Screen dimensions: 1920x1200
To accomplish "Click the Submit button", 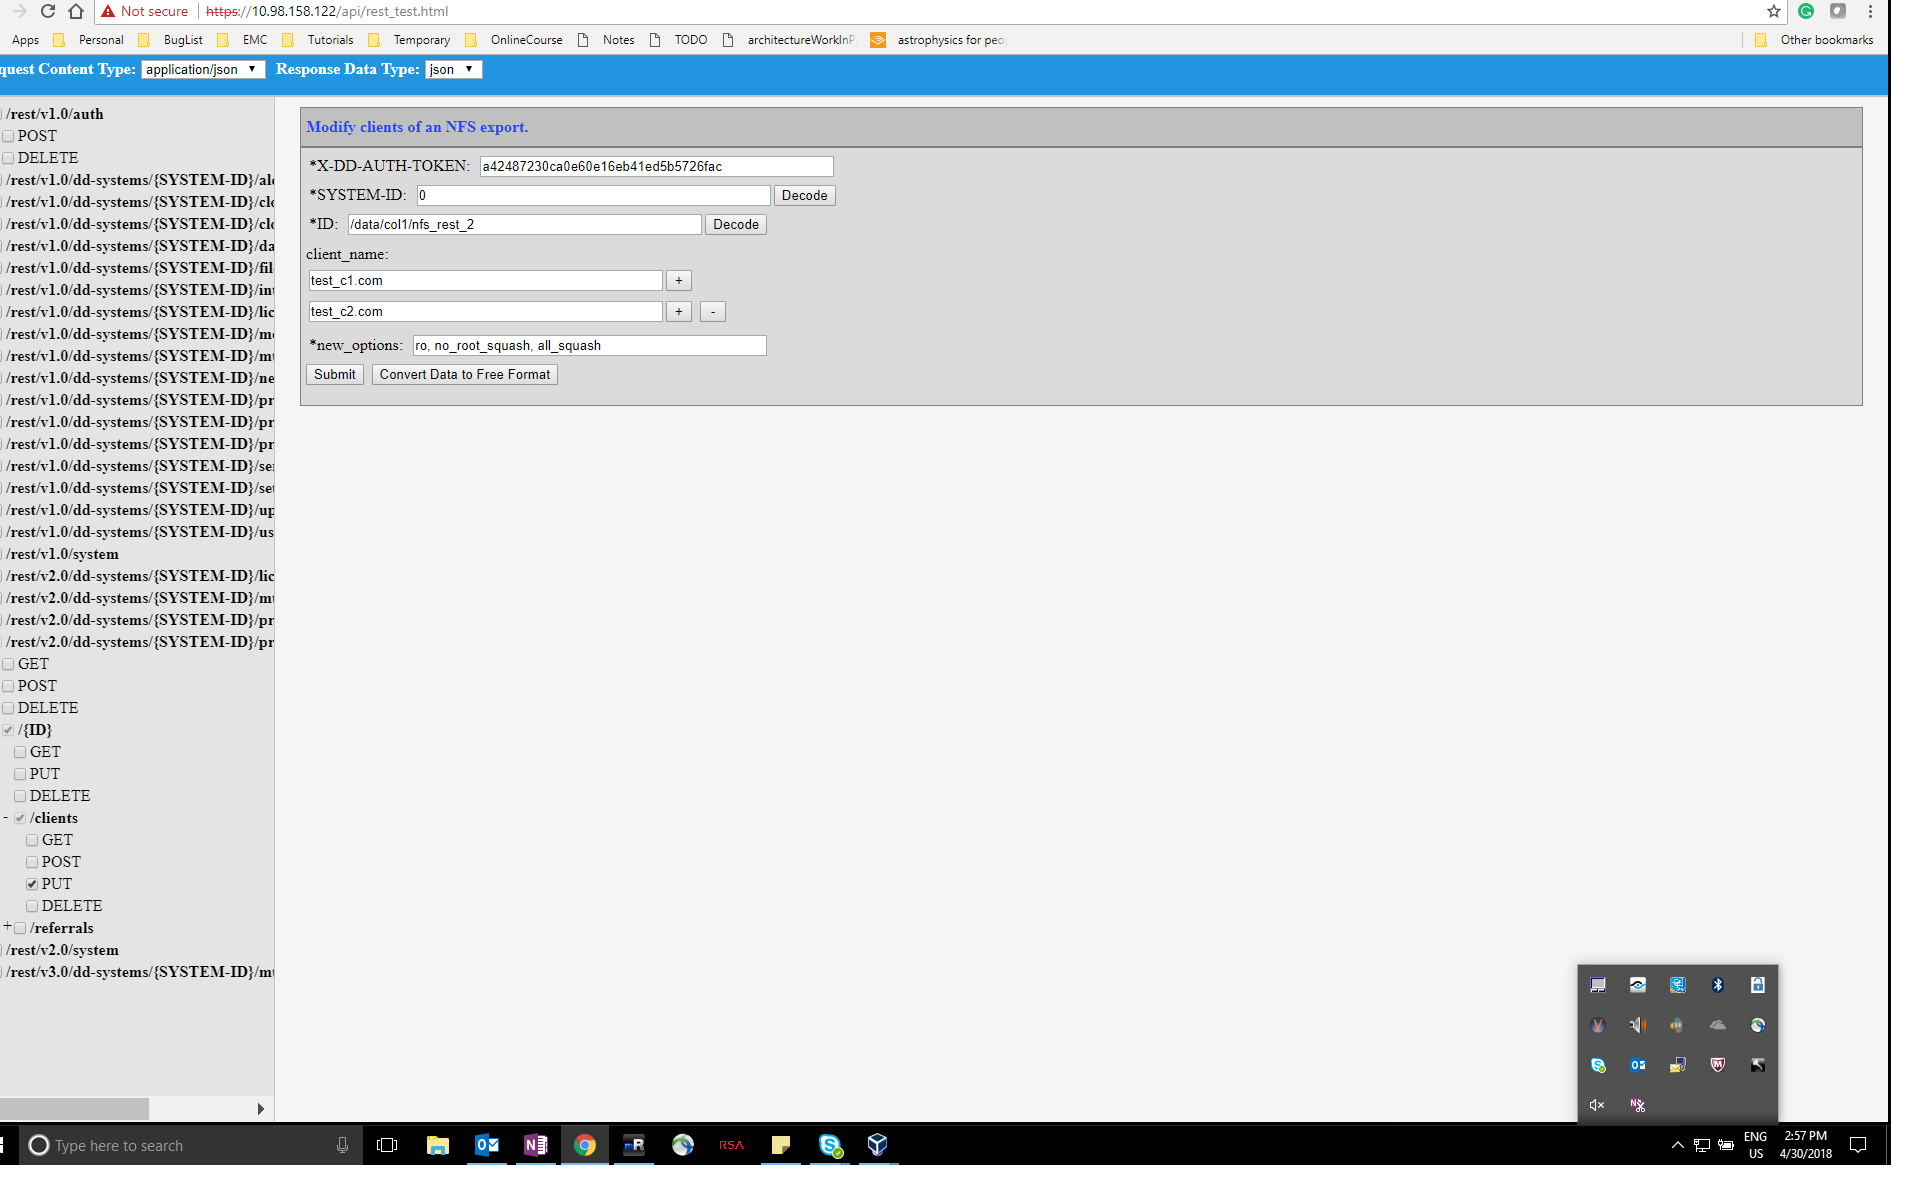I will click(334, 374).
